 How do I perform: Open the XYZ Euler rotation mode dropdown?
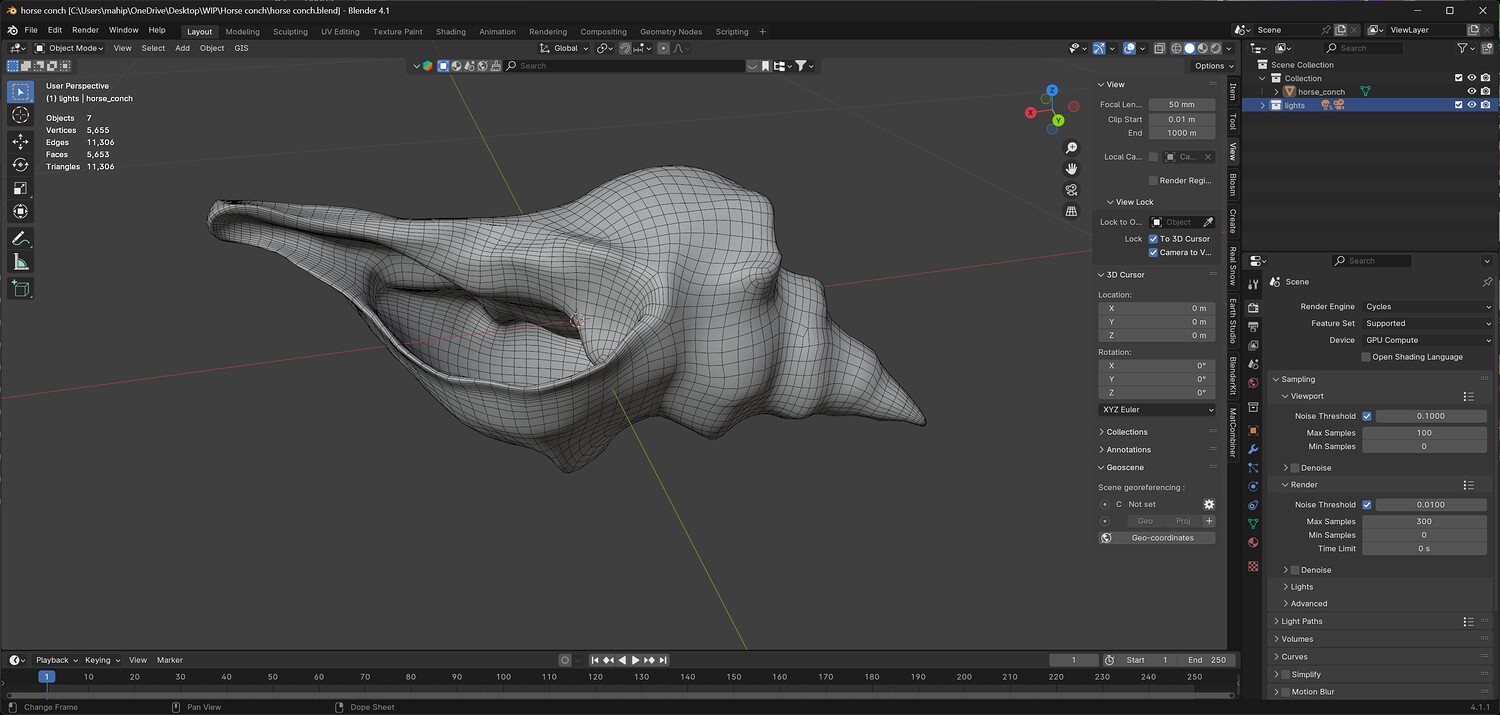pyautogui.click(x=1157, y=410)
